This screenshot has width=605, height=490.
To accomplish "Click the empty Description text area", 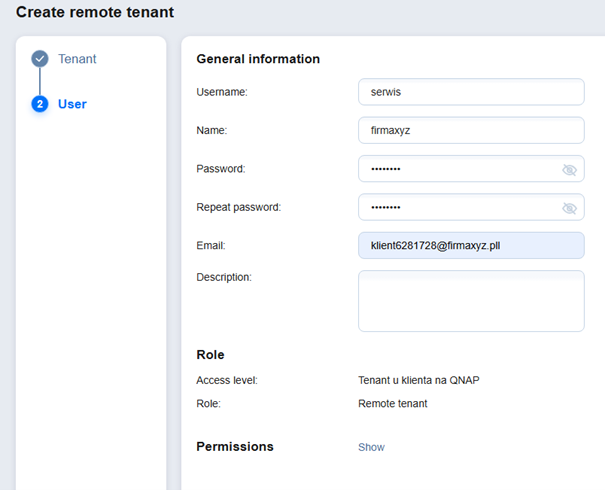I will pos(470,300).
